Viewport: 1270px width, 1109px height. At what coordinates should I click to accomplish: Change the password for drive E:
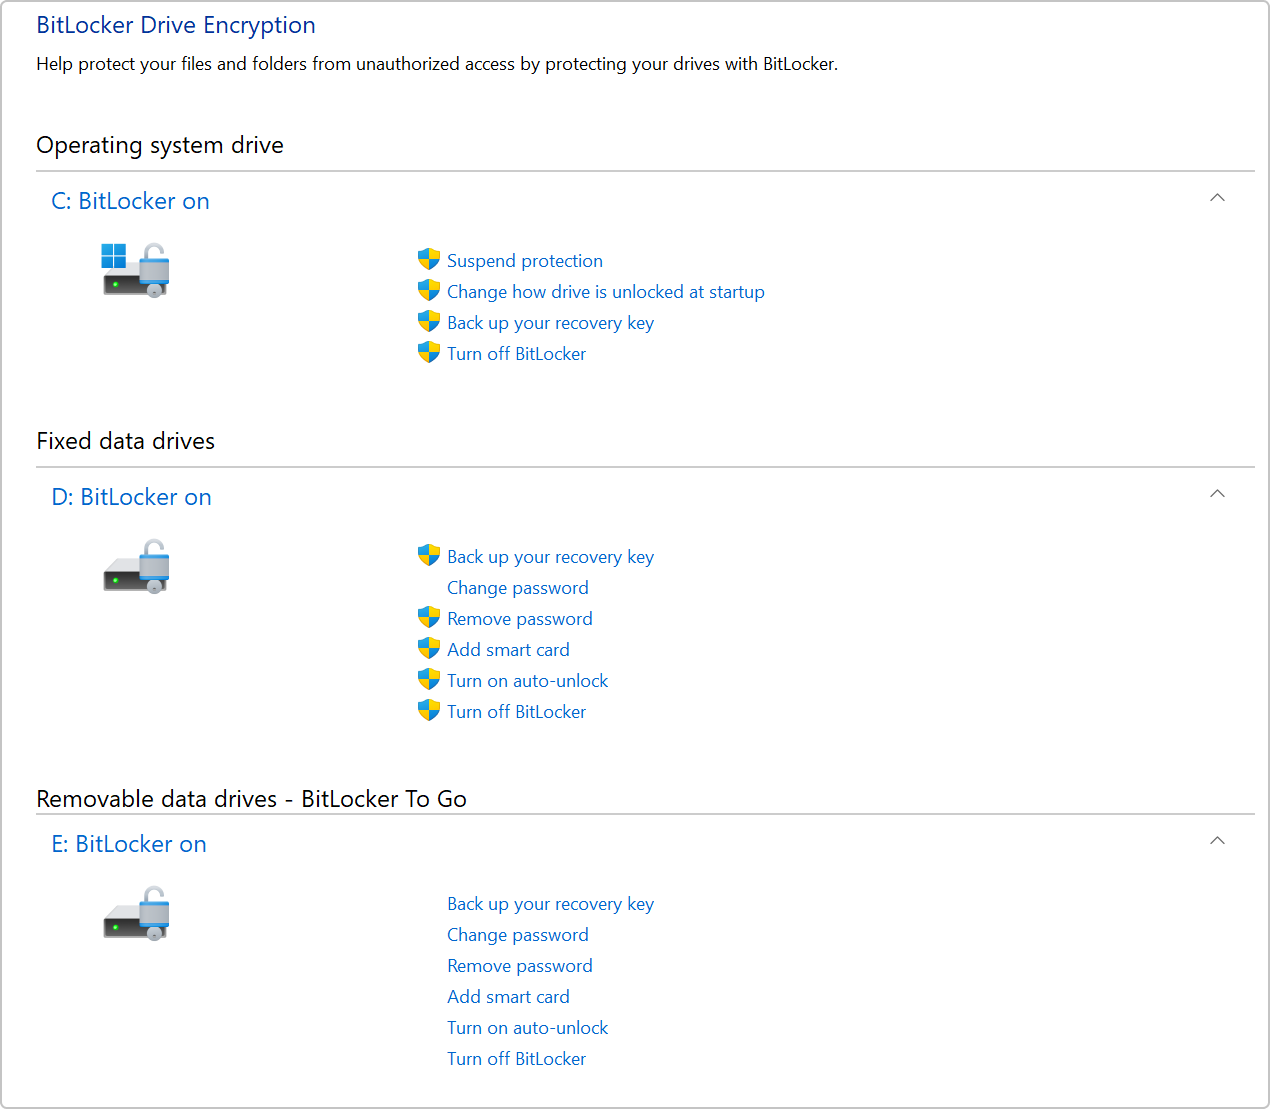pyautogui.click(x=517, y=934)
